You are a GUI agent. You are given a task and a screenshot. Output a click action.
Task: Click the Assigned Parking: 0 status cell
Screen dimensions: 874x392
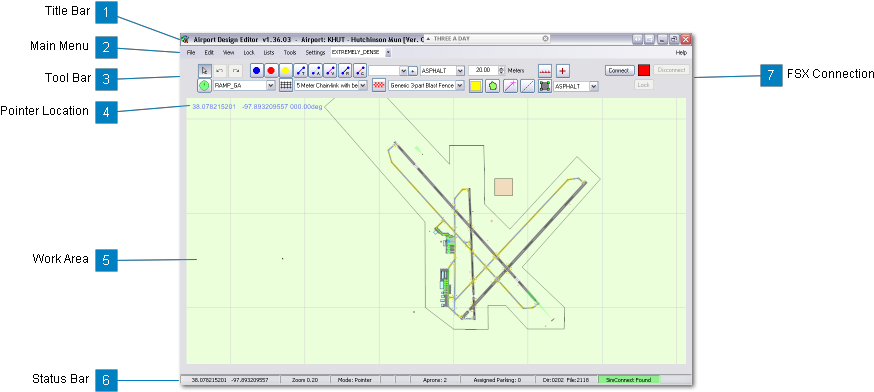pos(497,380)
